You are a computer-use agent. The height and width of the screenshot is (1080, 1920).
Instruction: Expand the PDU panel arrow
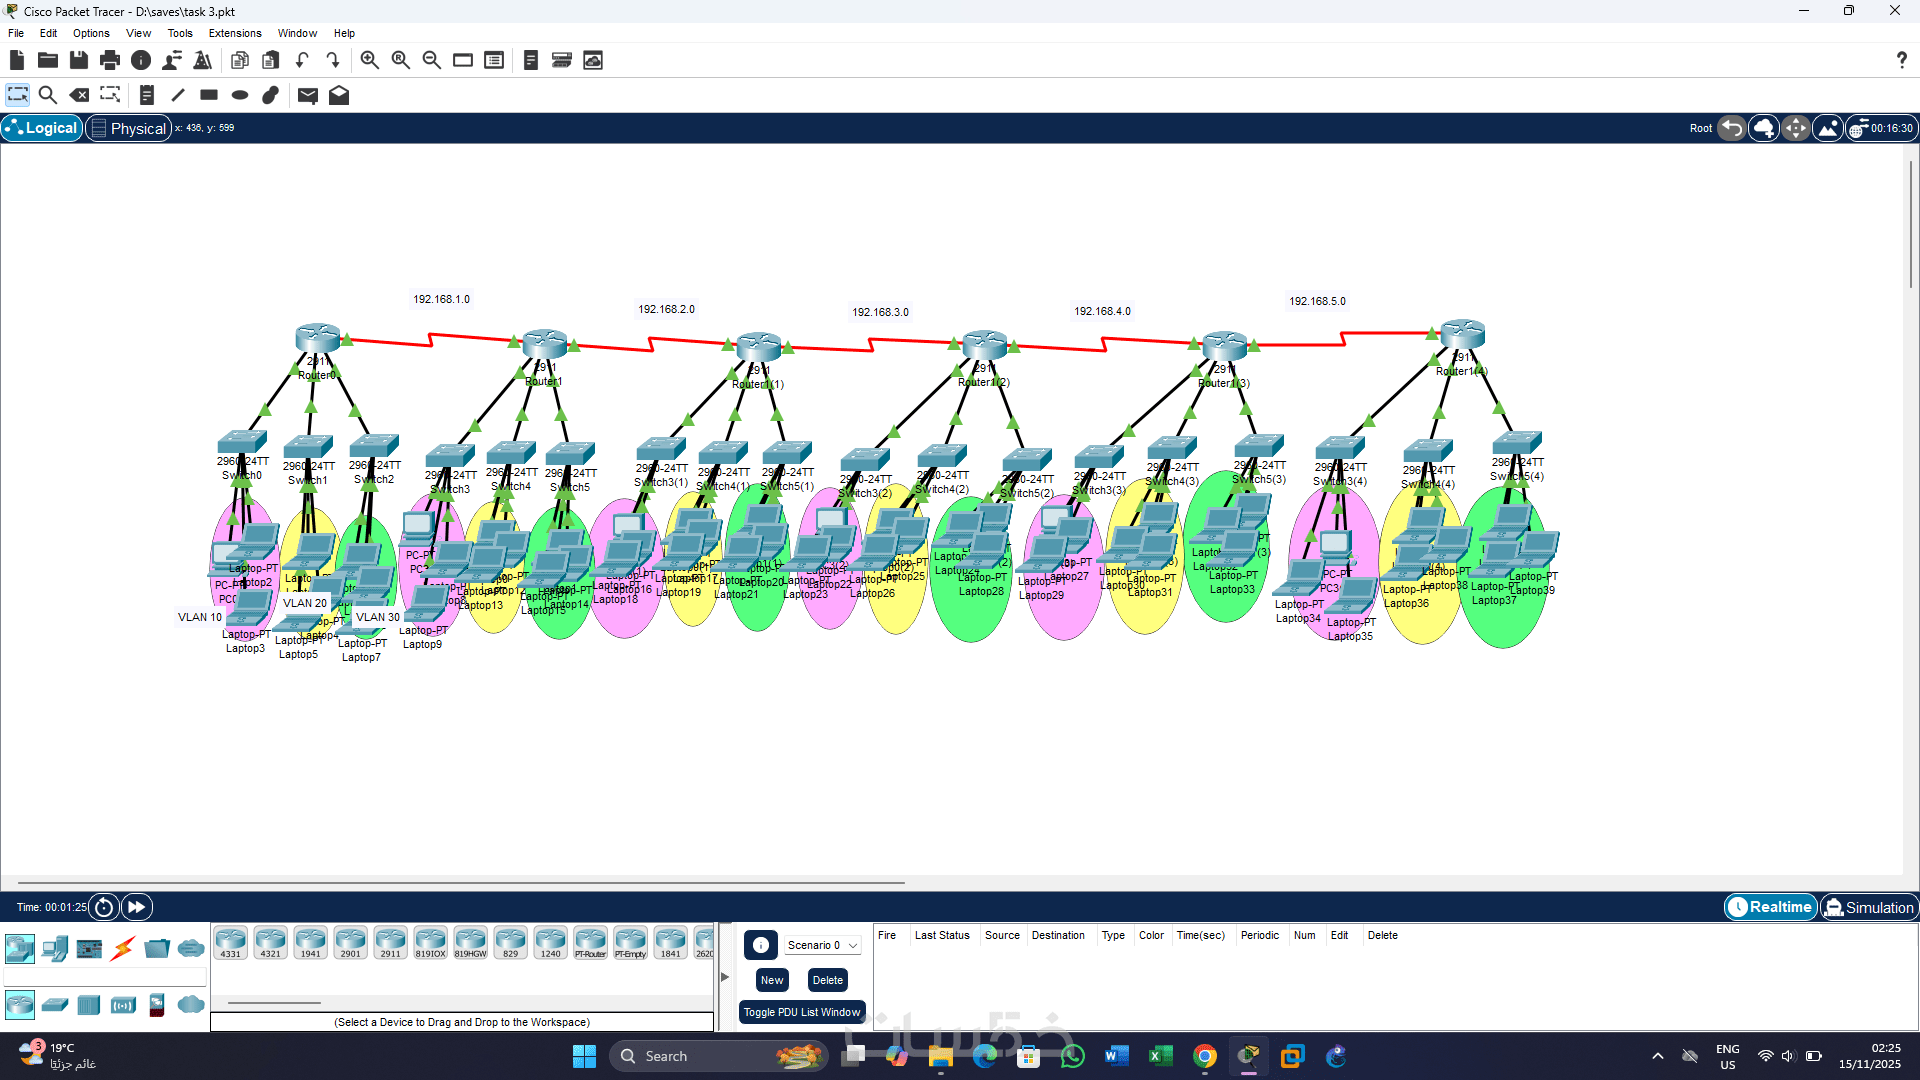point(725,977)
